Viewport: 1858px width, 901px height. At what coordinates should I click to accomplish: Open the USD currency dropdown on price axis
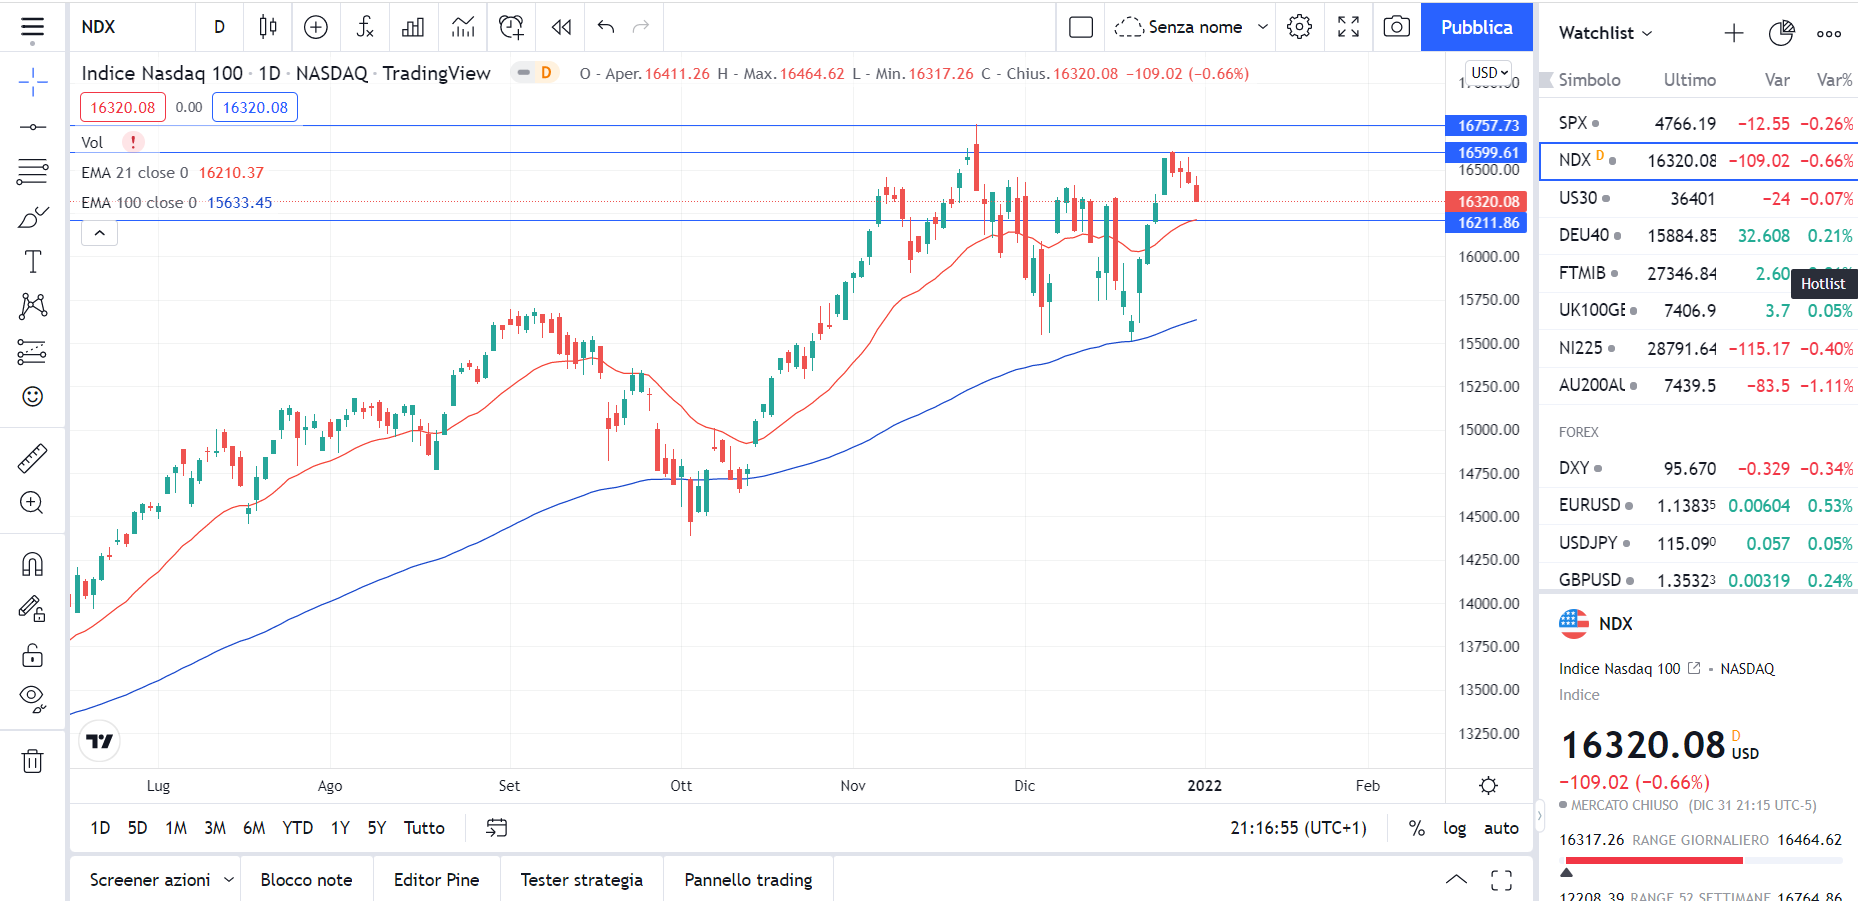coord(1489,73)
